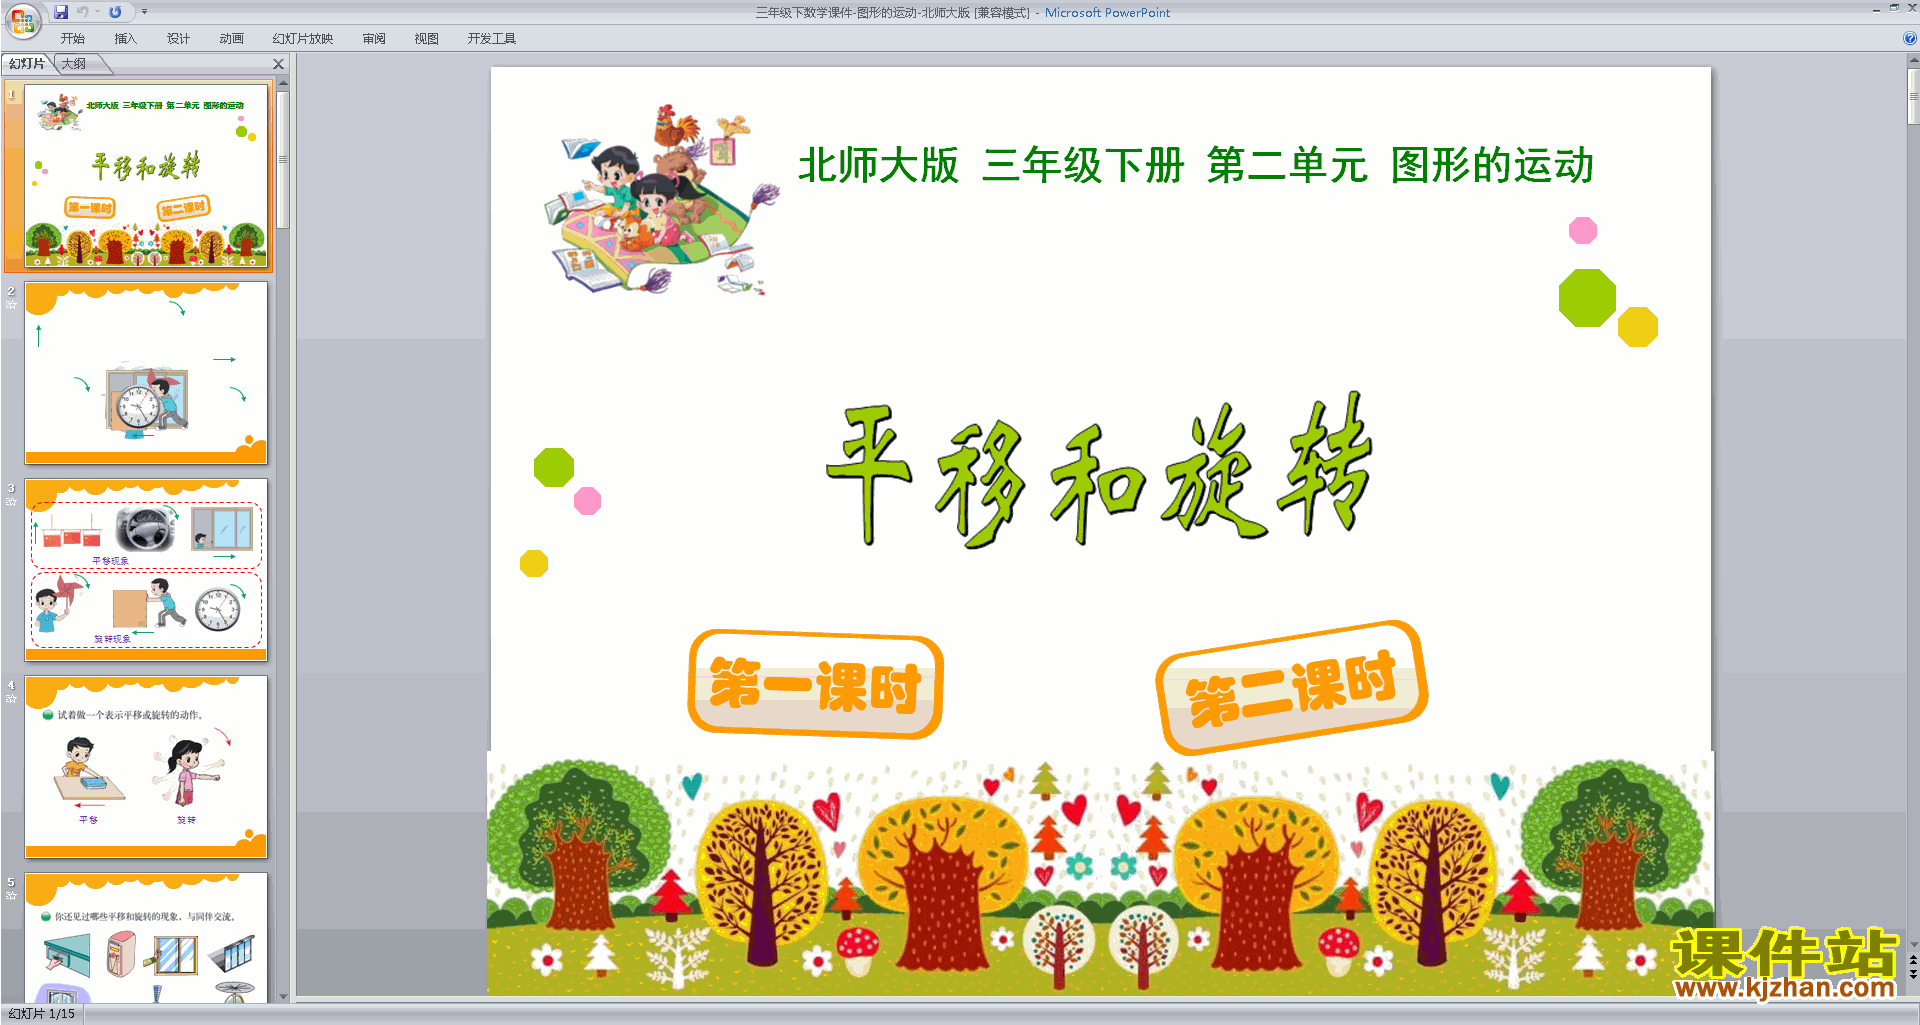Viewport: 1920px width, 1025px height.
Task: Click the 第一课时 button on slide
Action: click(816, 685)
